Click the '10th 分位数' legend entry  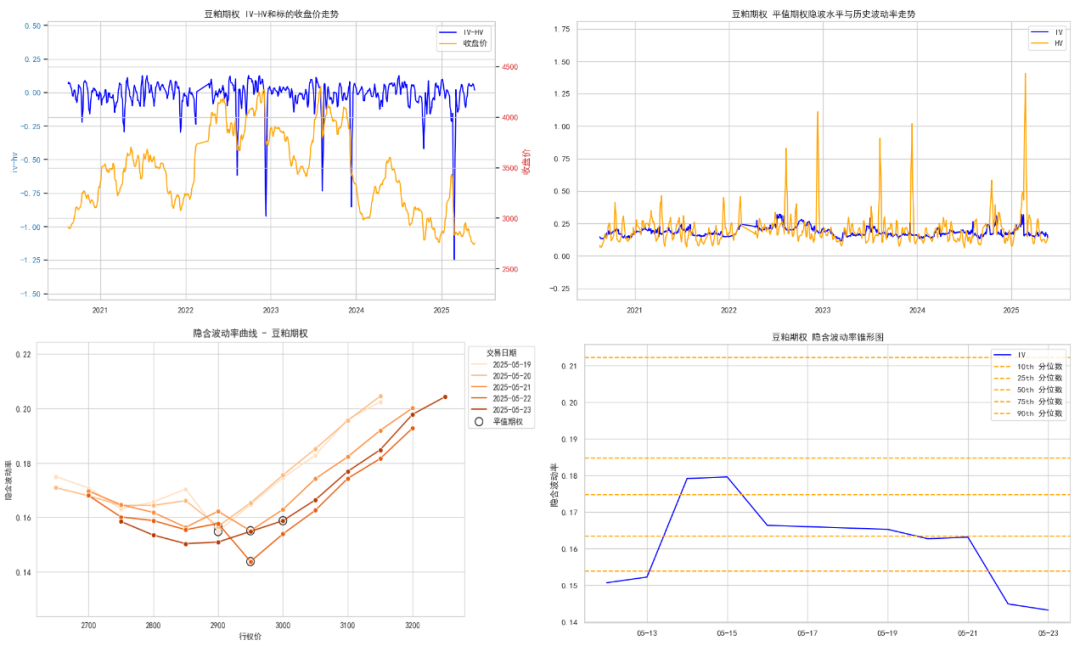click(x=1028, y=367)
